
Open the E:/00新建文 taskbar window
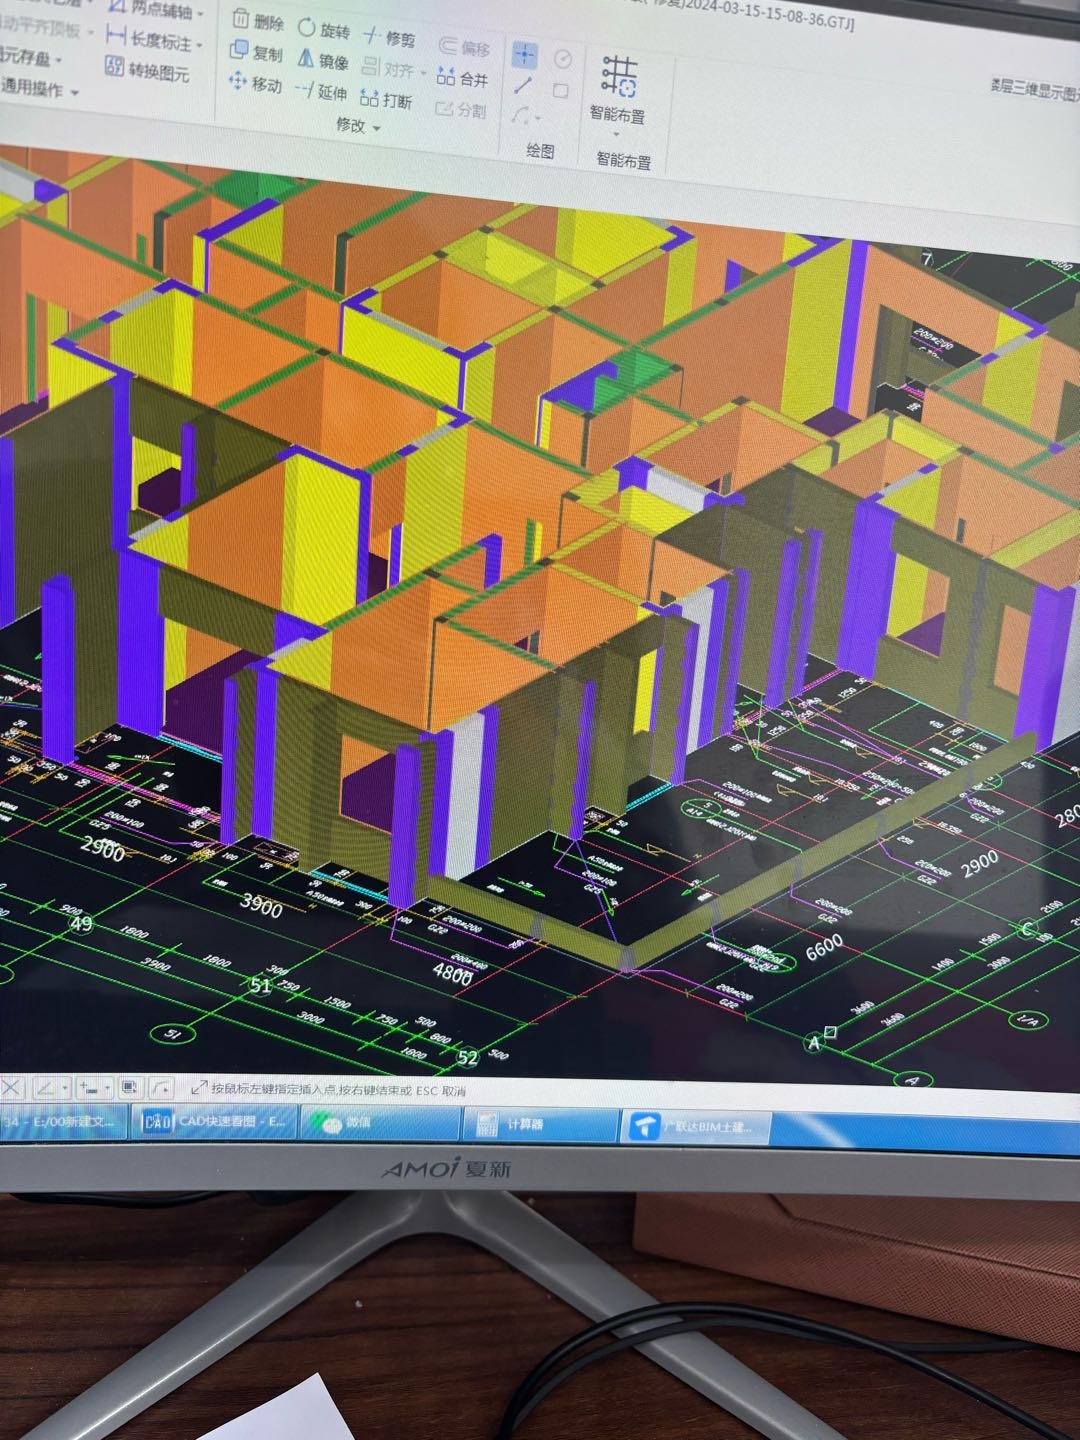point(64,1121)
